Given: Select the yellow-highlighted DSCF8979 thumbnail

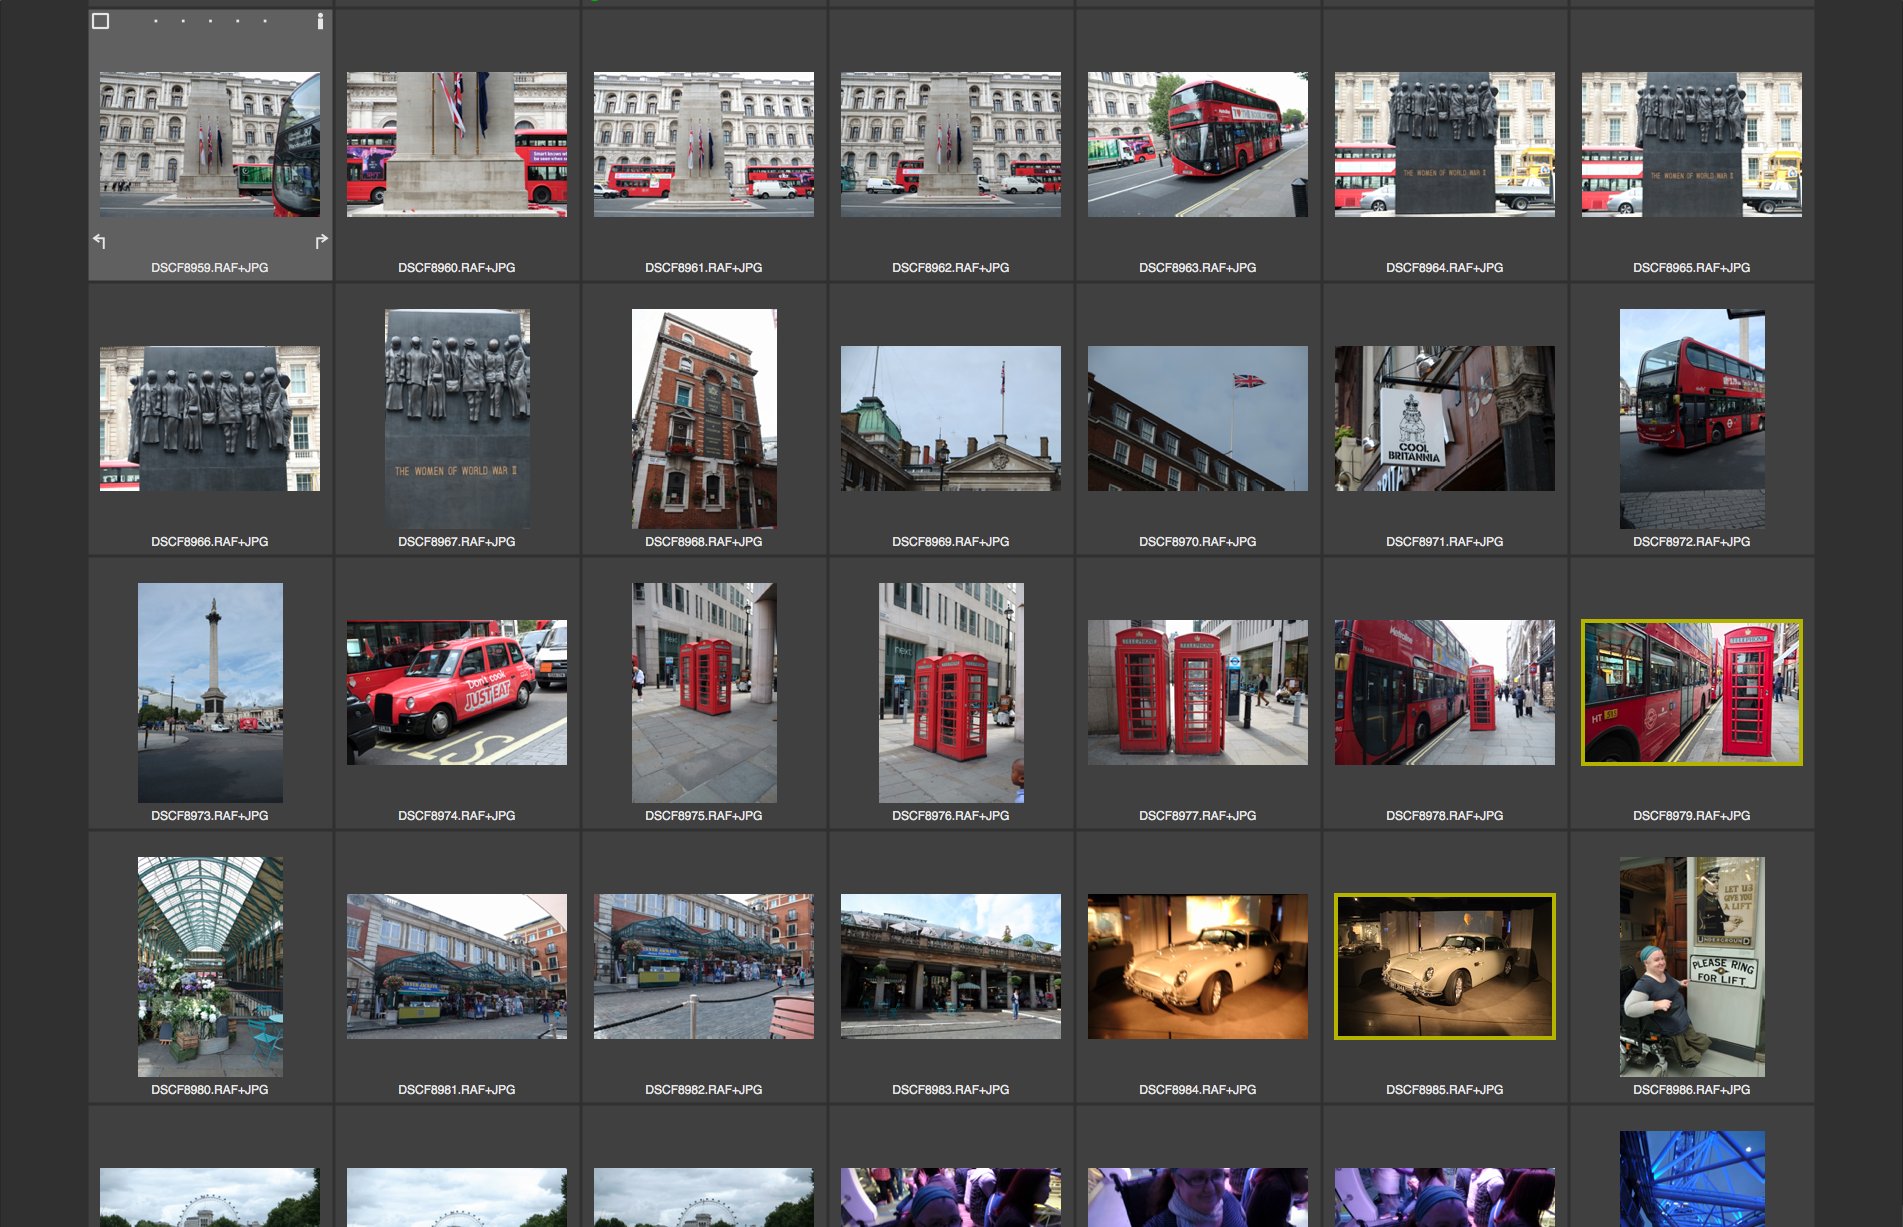Looking at the screenshot, I should (1692, 692).
